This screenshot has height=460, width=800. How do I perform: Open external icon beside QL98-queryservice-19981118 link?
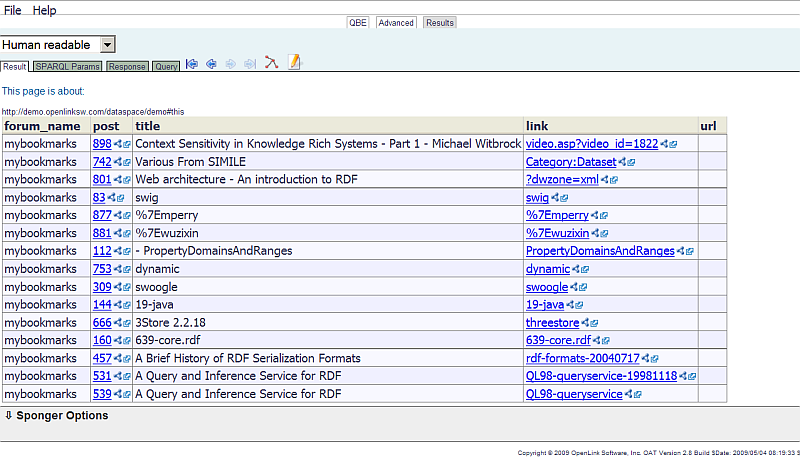[x=692, y=377]
